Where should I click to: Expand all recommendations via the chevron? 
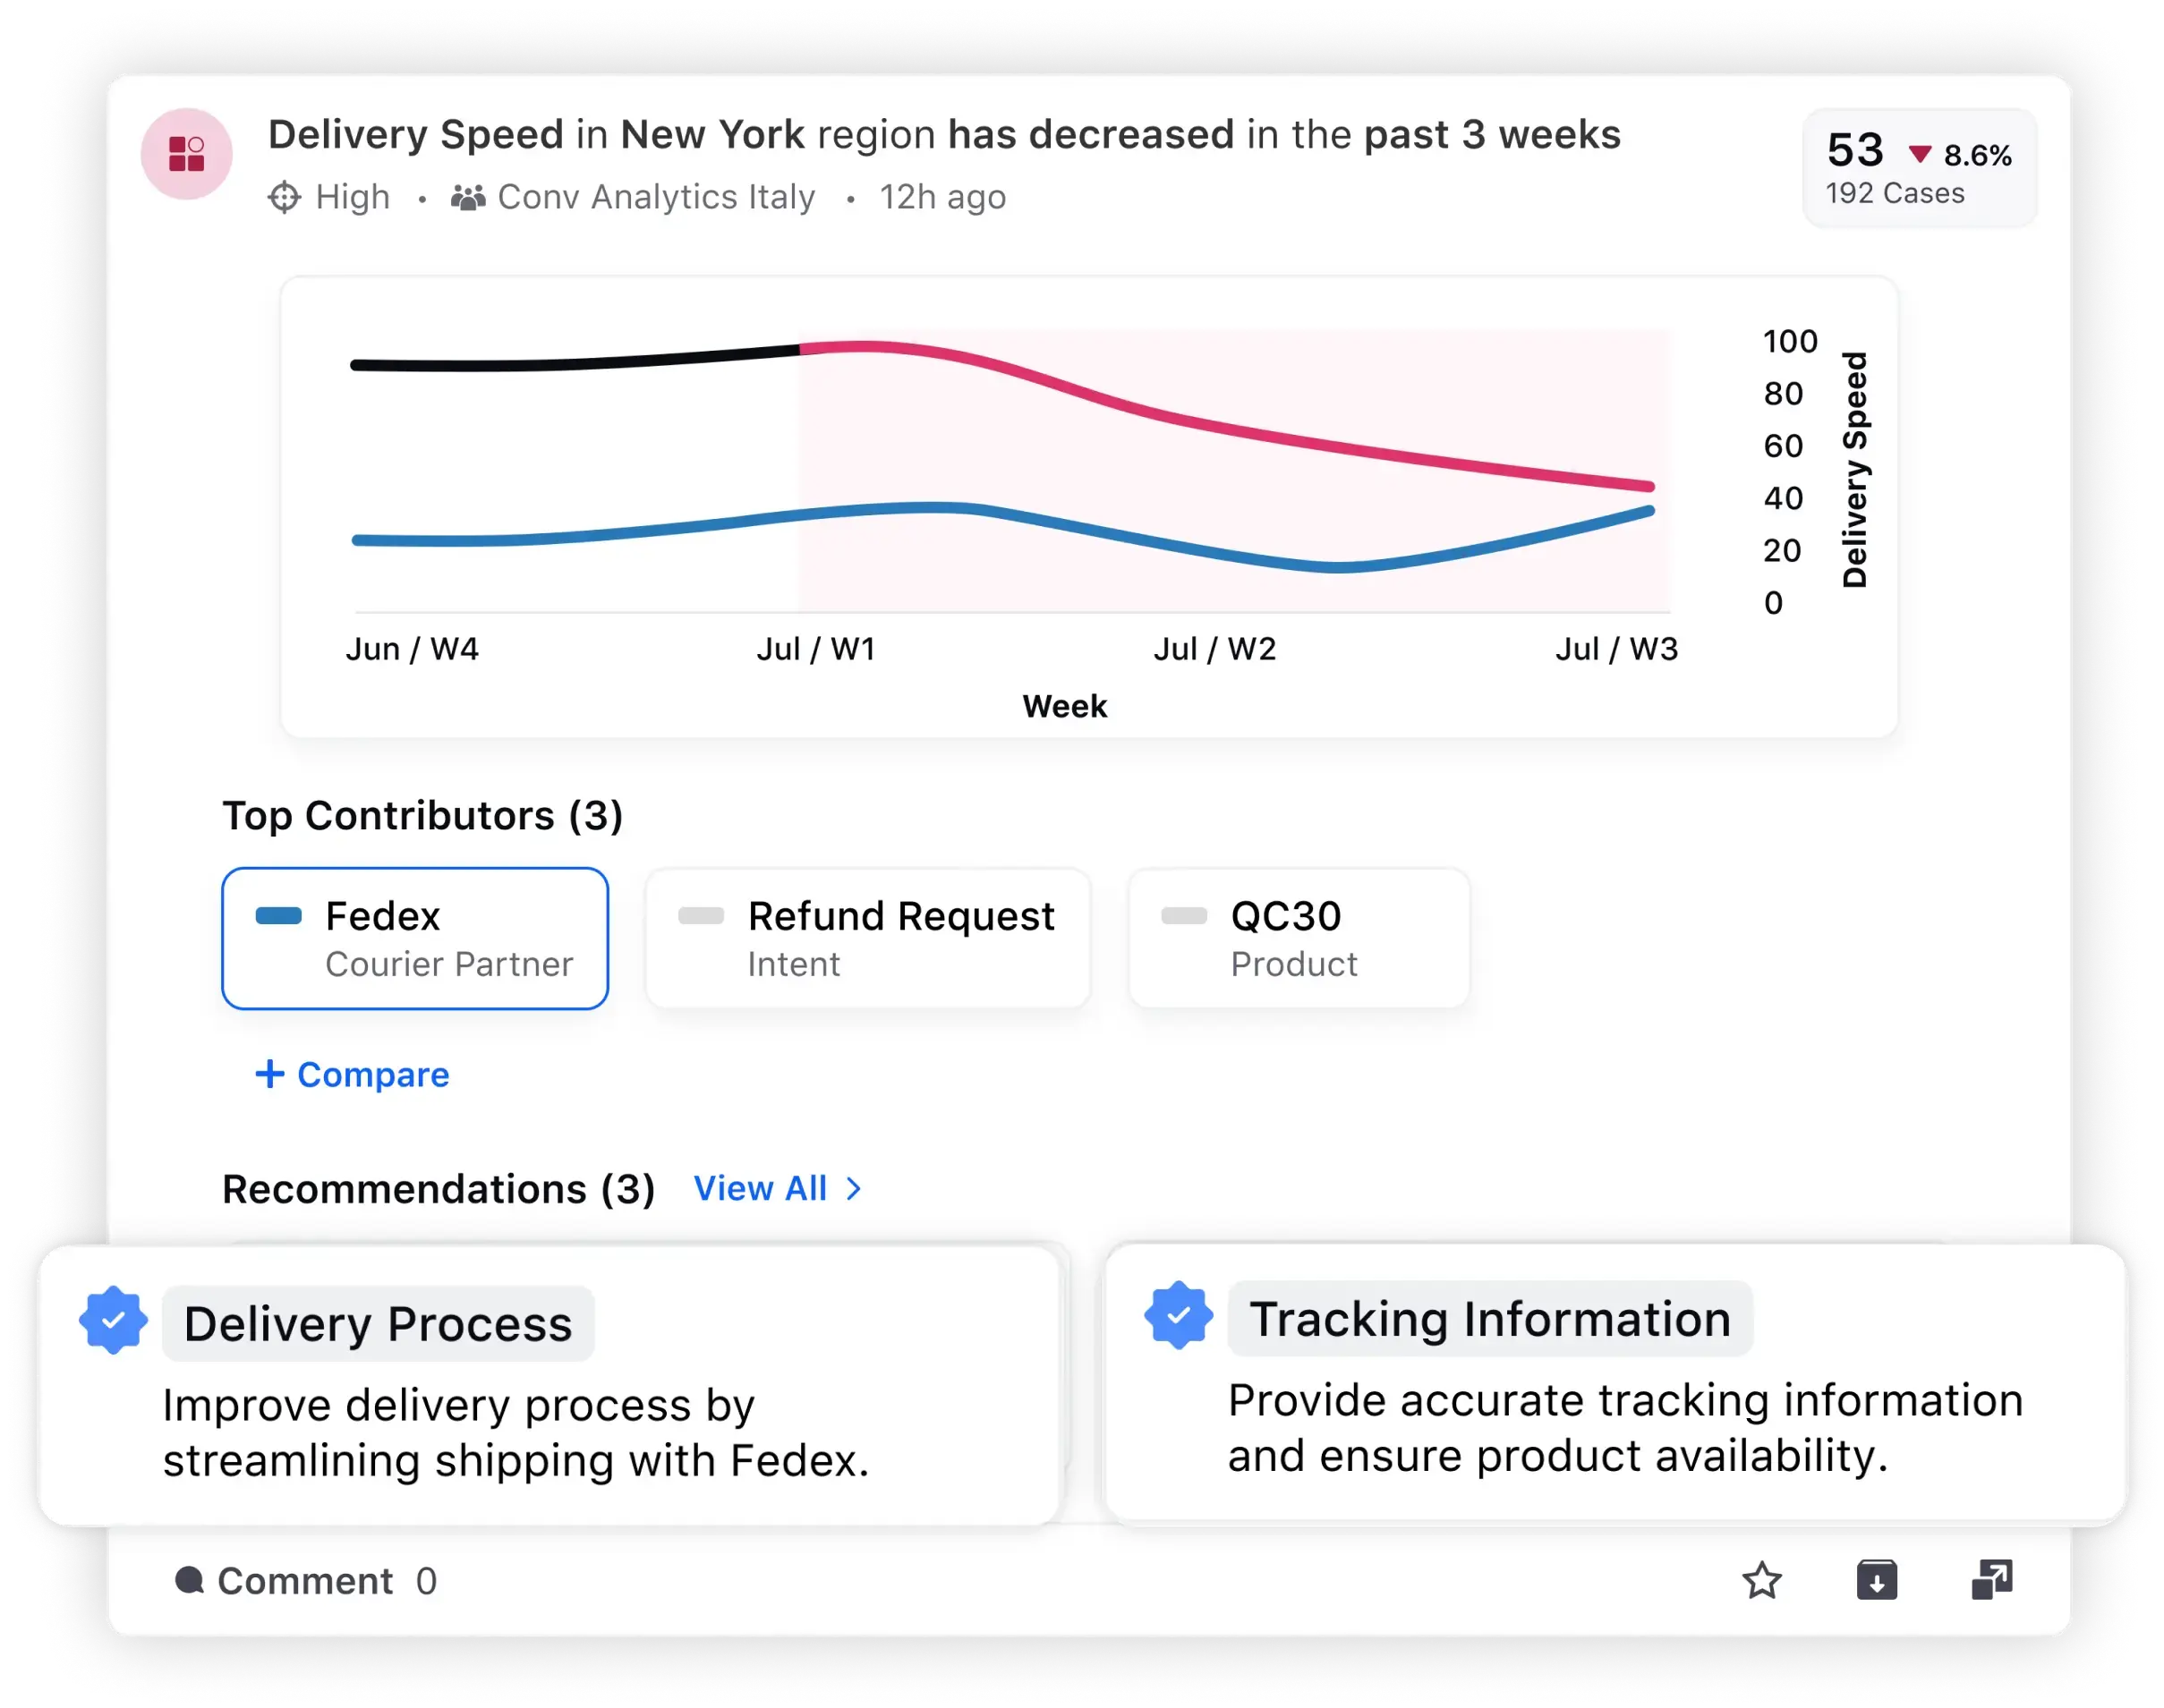(853, 1188)
